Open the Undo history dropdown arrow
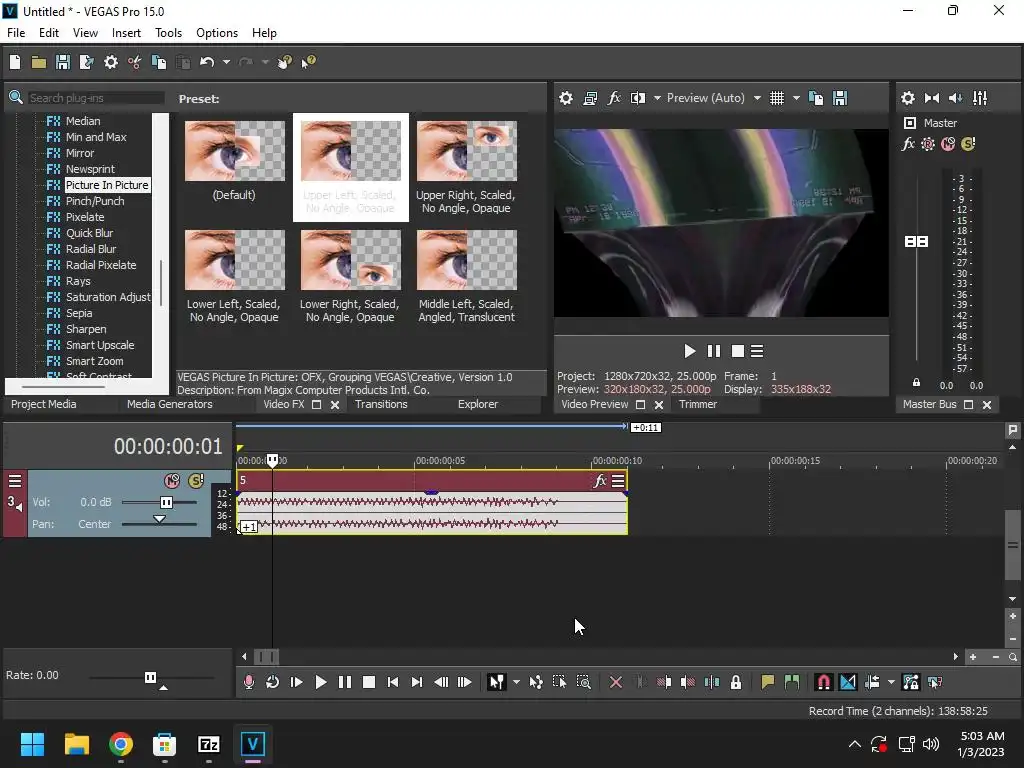The width and height of the screenshot is (1024, 768). click(226, 62)
